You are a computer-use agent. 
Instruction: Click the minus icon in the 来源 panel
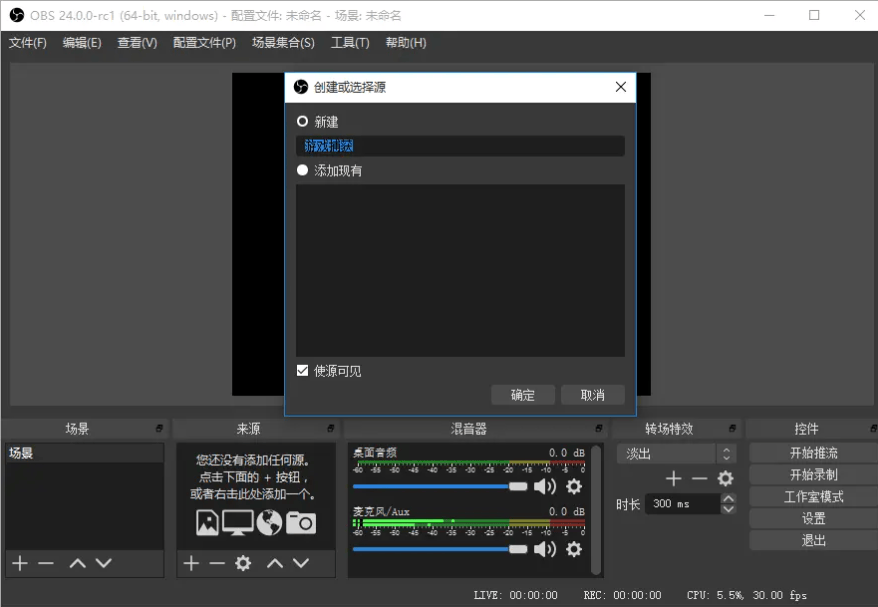[x=216, y=563]
